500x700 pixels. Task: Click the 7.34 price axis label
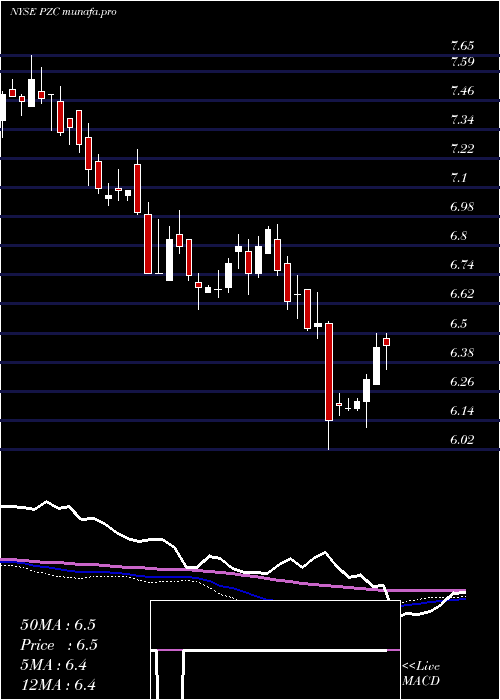tap(462, 120)
